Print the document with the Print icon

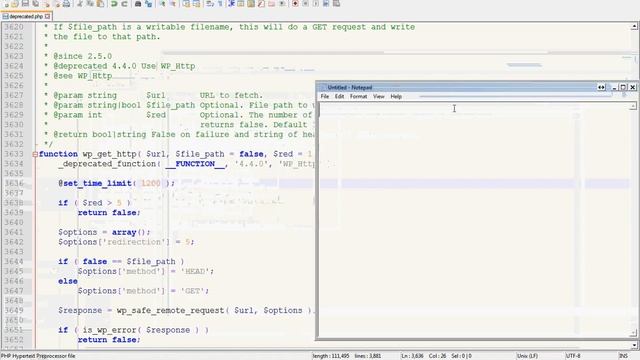(x=66, y=4)
